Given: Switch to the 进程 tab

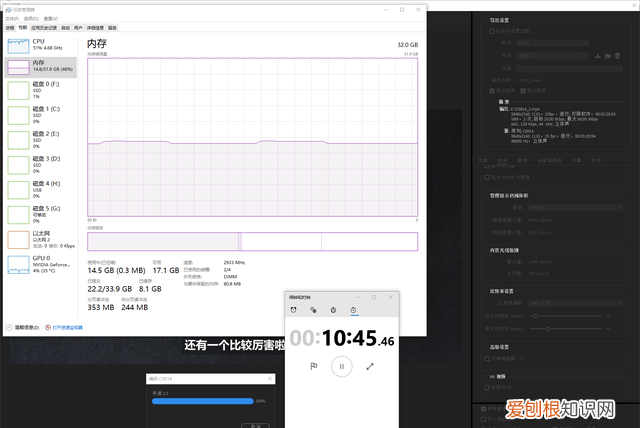Looking at the screenshot, I should coord(10,28).
